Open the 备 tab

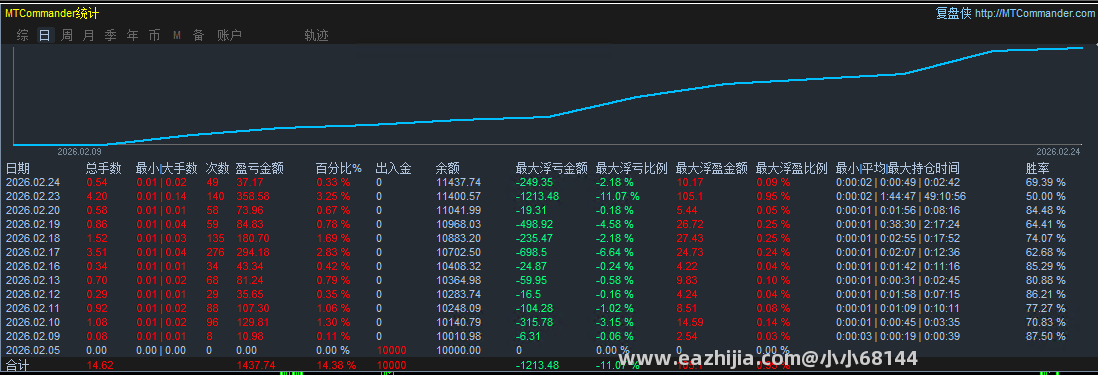click(x=198, y=36)
